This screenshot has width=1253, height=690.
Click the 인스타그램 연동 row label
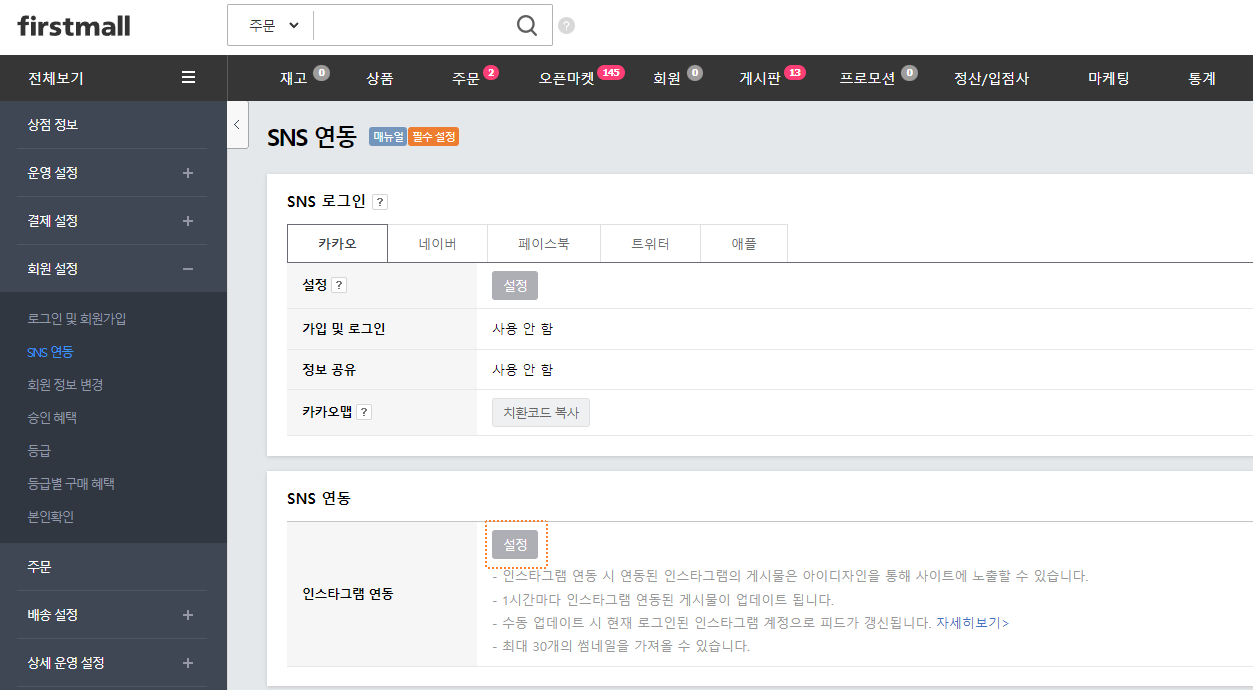point(348,594)
